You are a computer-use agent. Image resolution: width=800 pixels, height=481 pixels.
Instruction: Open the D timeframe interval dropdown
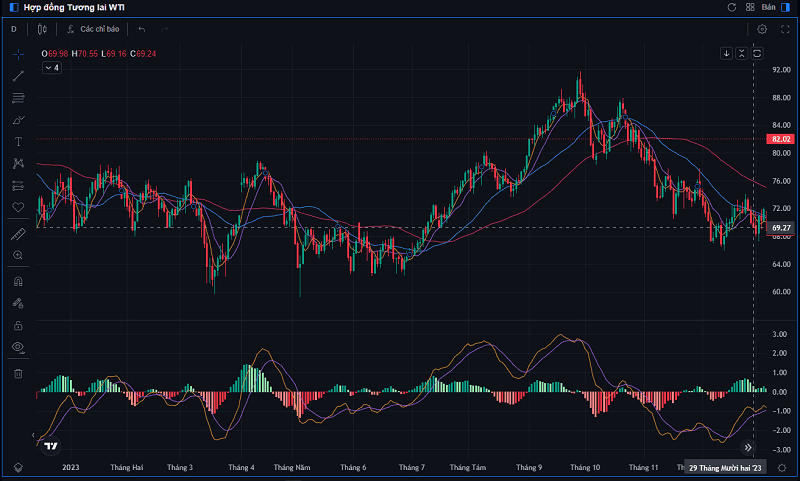14,29
